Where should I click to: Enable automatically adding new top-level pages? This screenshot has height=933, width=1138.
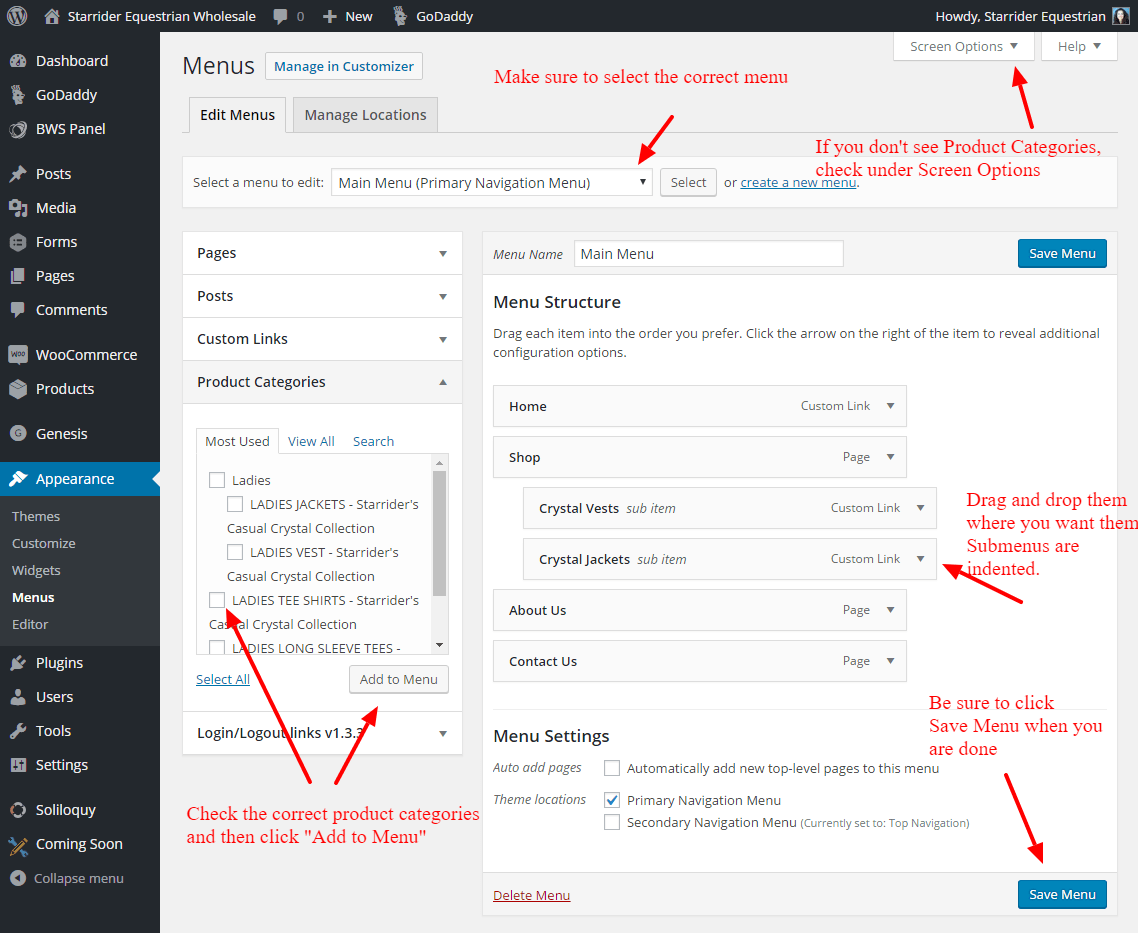(611, 768)
